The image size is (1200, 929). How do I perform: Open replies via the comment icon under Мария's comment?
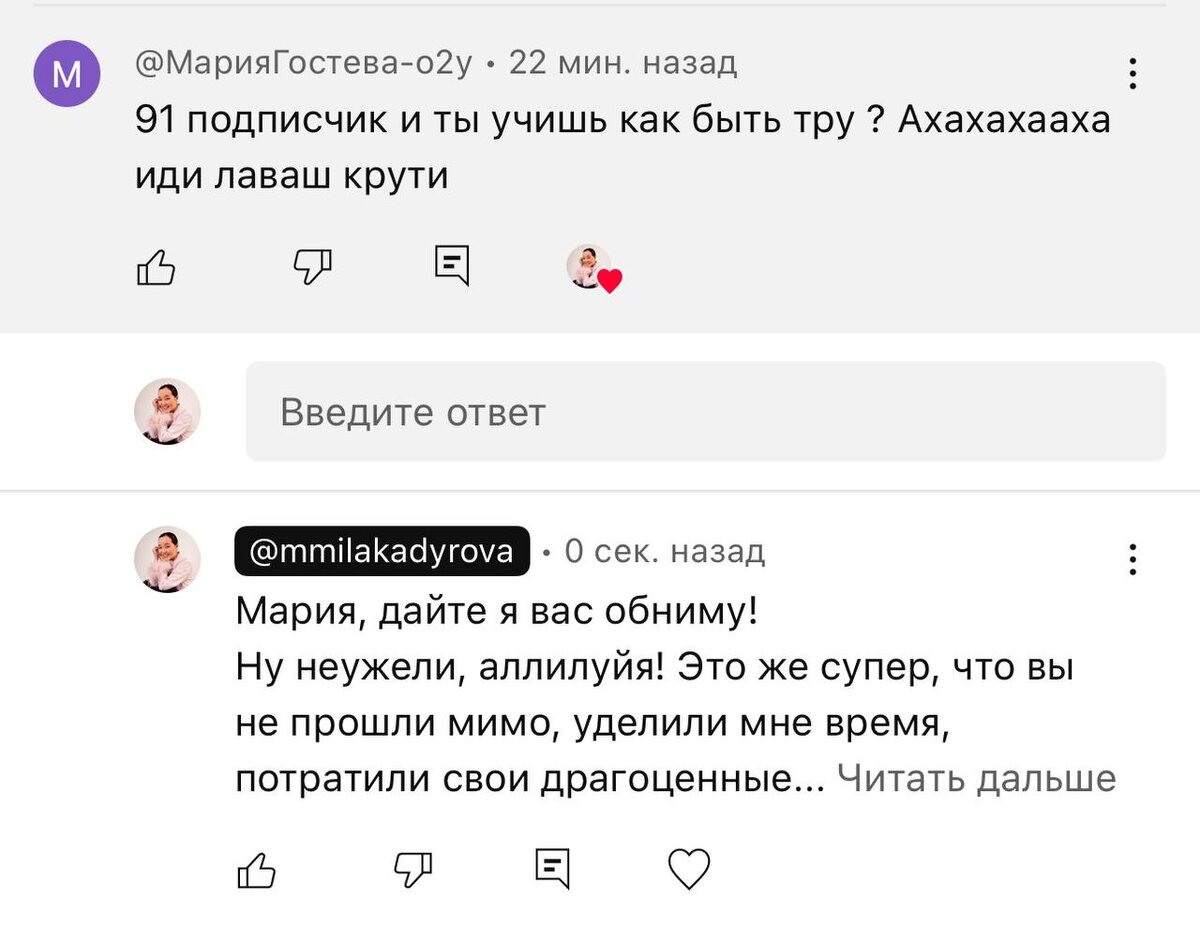click(x=452, y=264)
